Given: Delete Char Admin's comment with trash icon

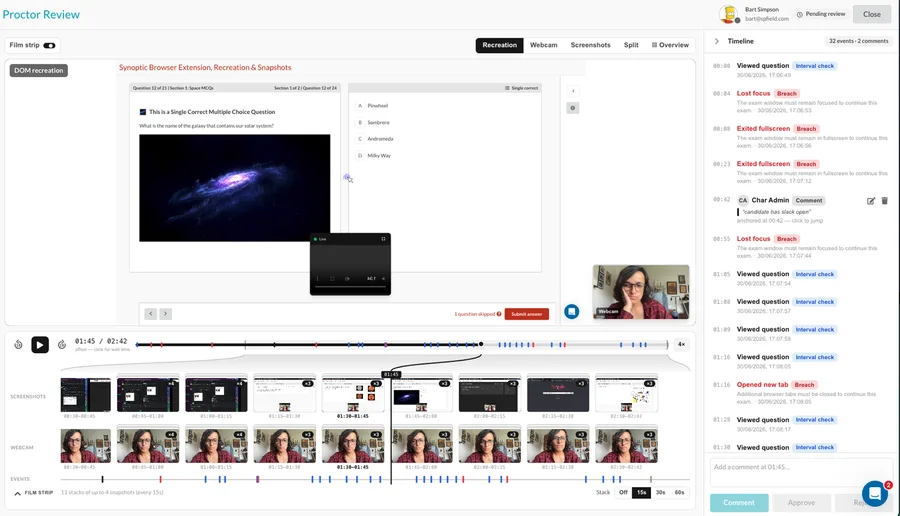Looking at the screenshot, I should pos(885,201).
